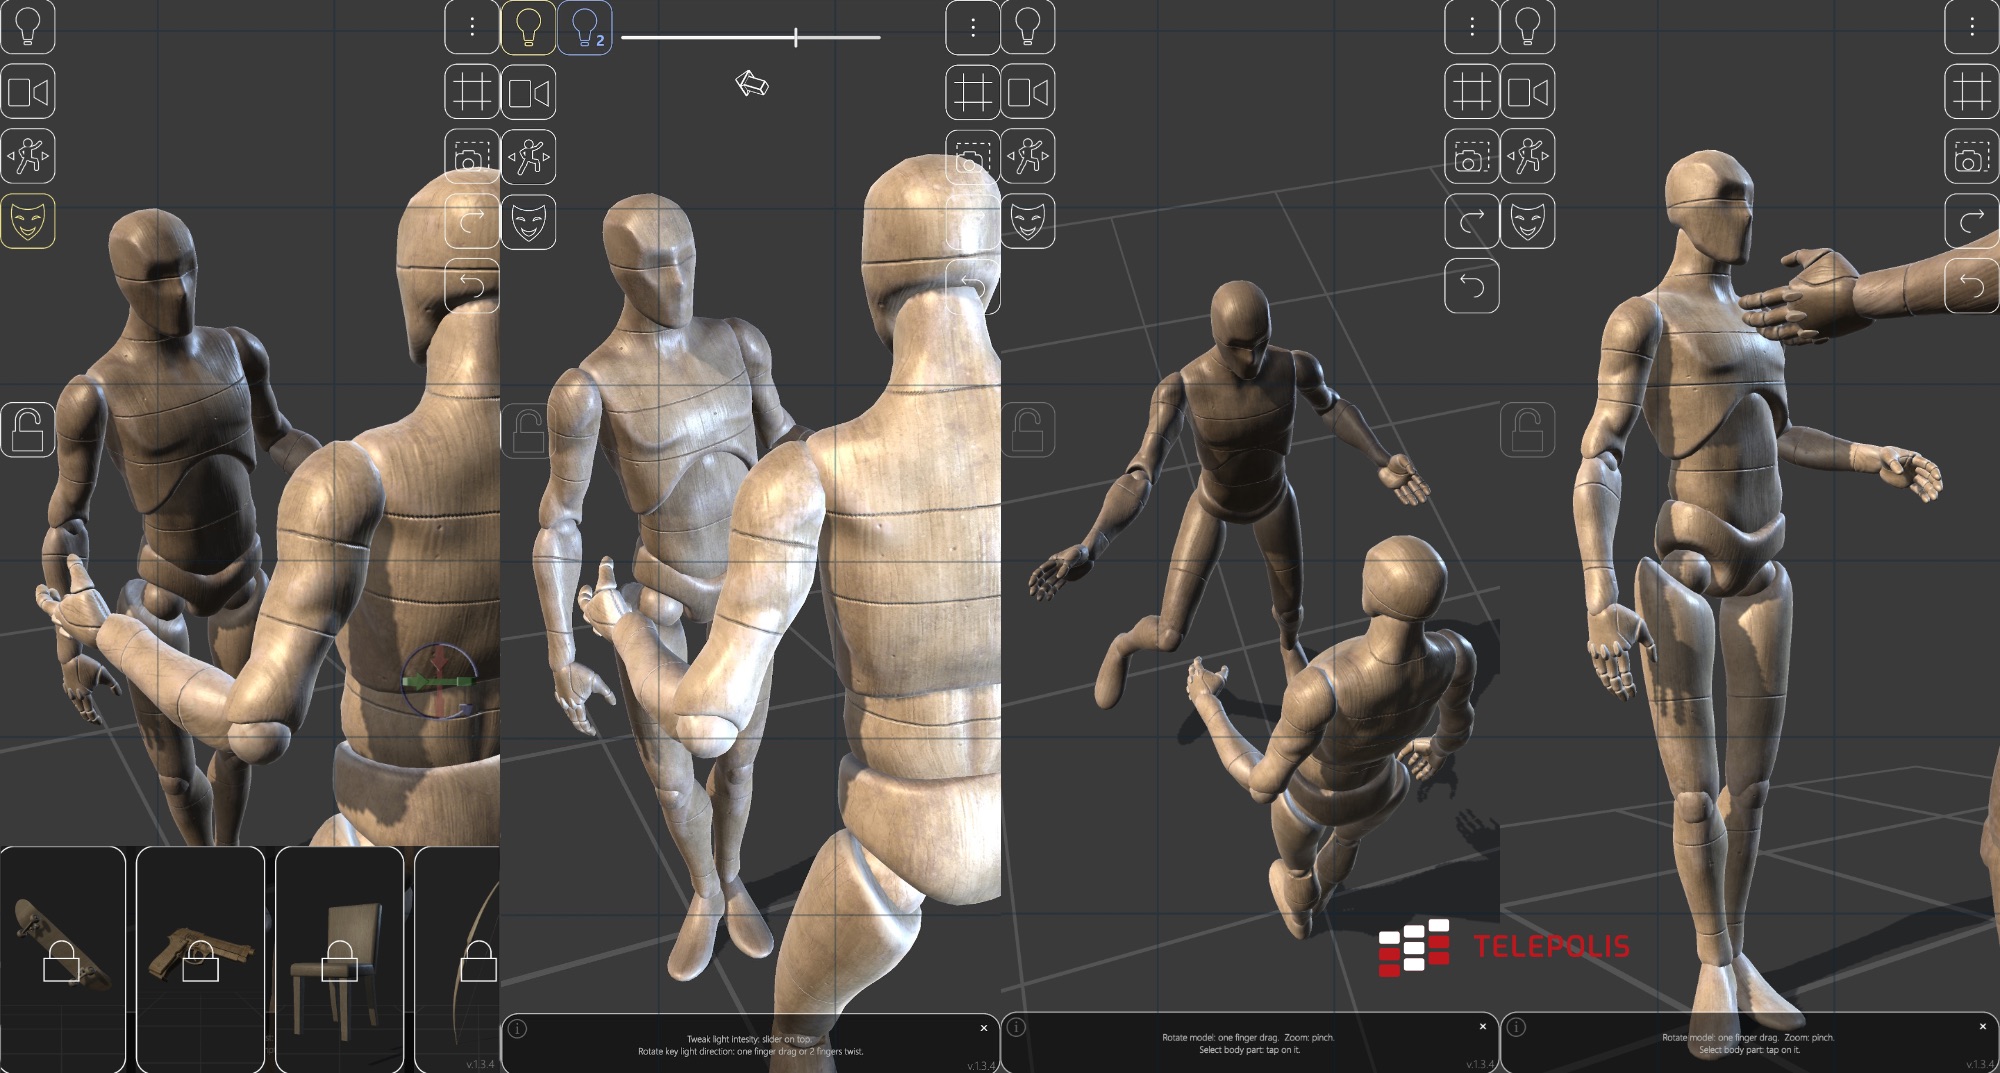Viewport: 2000px width, 1073px height.
Task: Open three-dots menu in the leftmost screenshot
Action: point(472,27)
